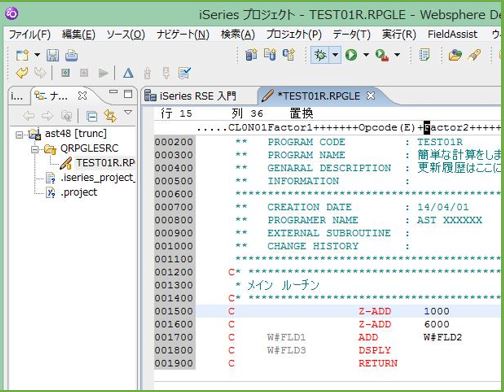The height and width of the screenshot is (392, 504).
Task: Switch to the 'i...' view tab
Action: [17, 96]
